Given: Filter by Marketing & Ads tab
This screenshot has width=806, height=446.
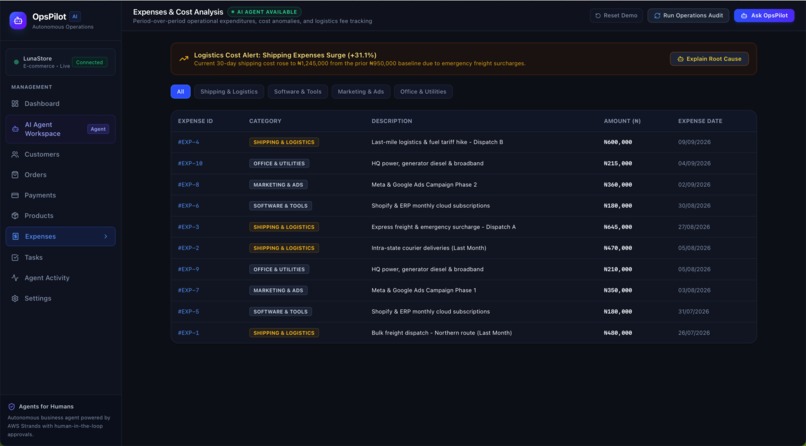Looking at the screenshot, I should tap(361, 91).
